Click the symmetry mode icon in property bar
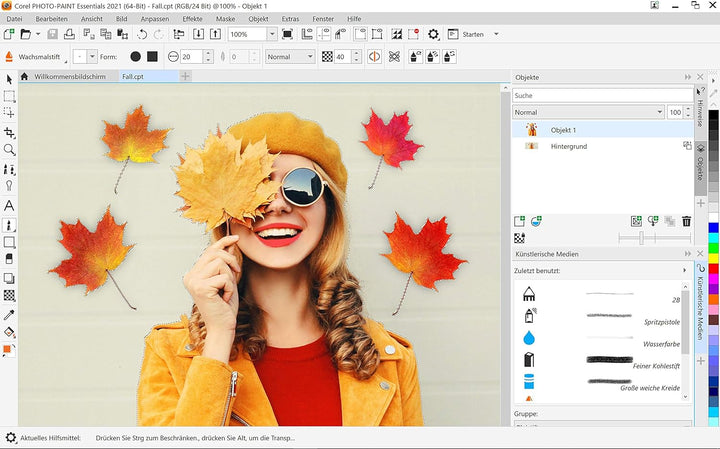Screen dimensions: 720x449 pos(375,56)
